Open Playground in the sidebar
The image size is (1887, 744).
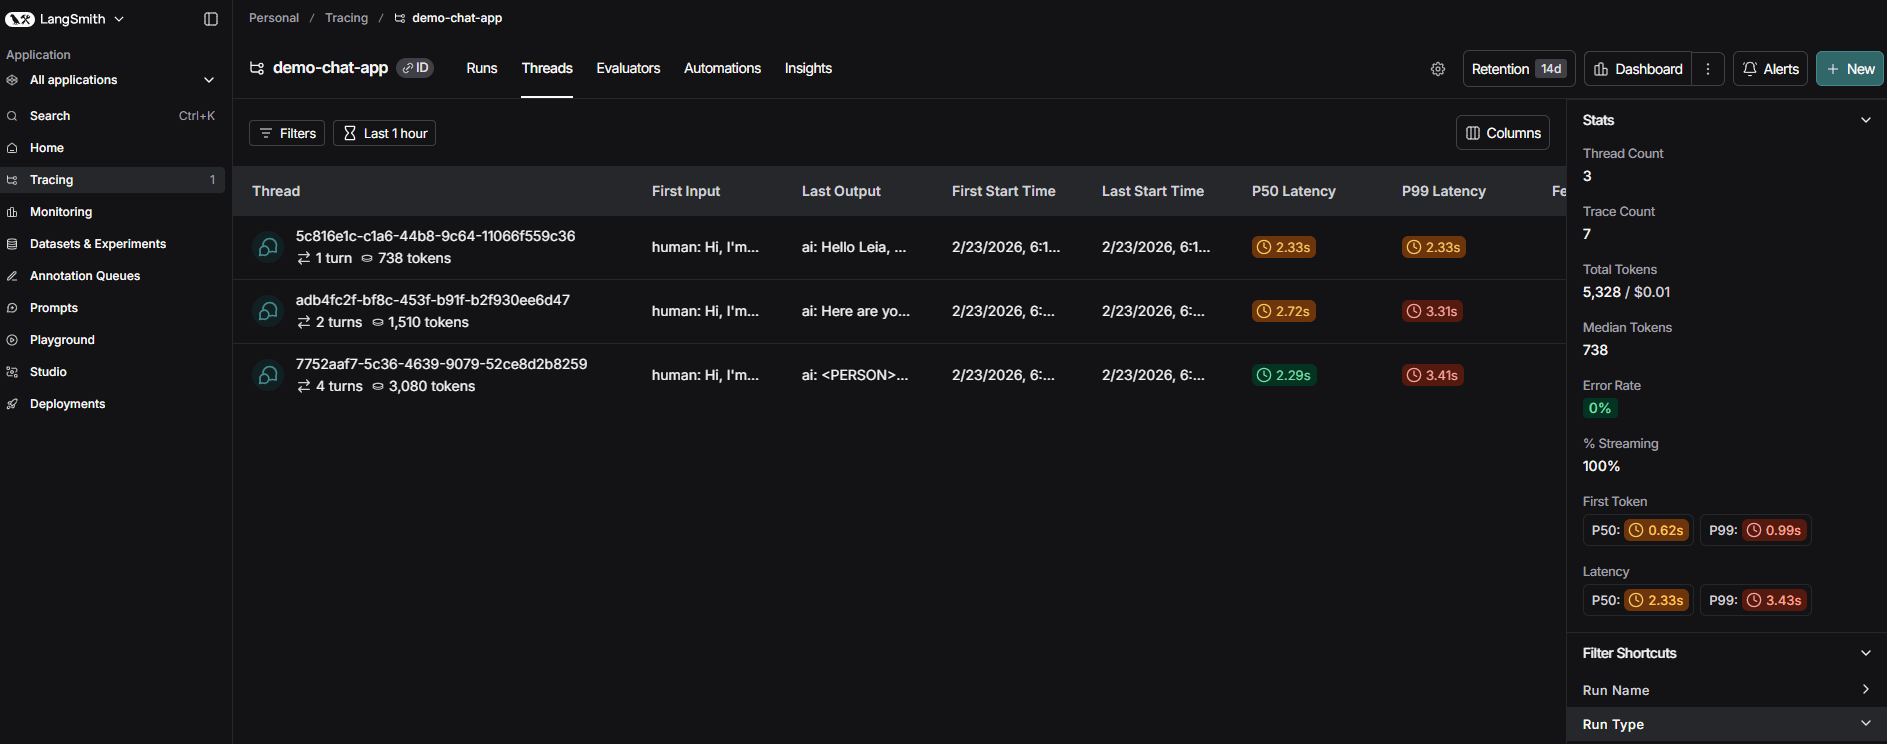click(112, 340)
